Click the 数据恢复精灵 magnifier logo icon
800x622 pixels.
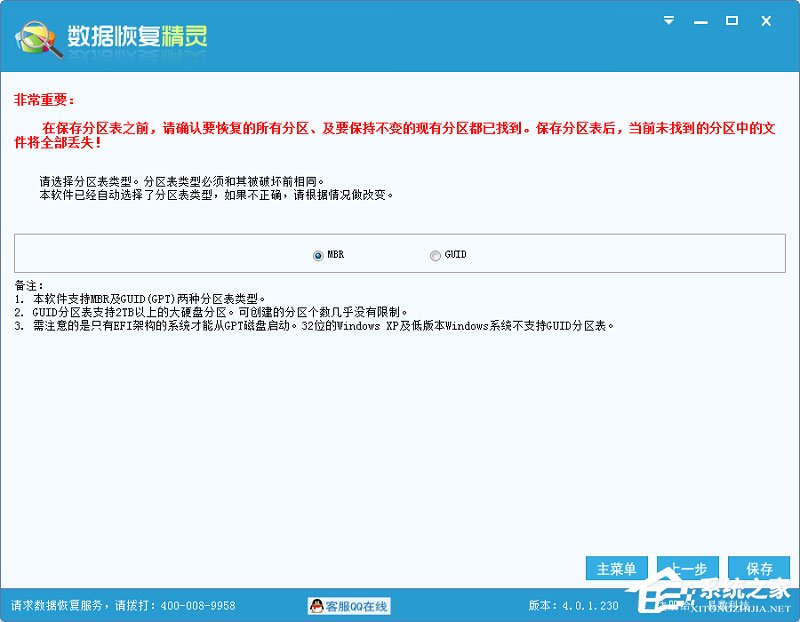39,39
